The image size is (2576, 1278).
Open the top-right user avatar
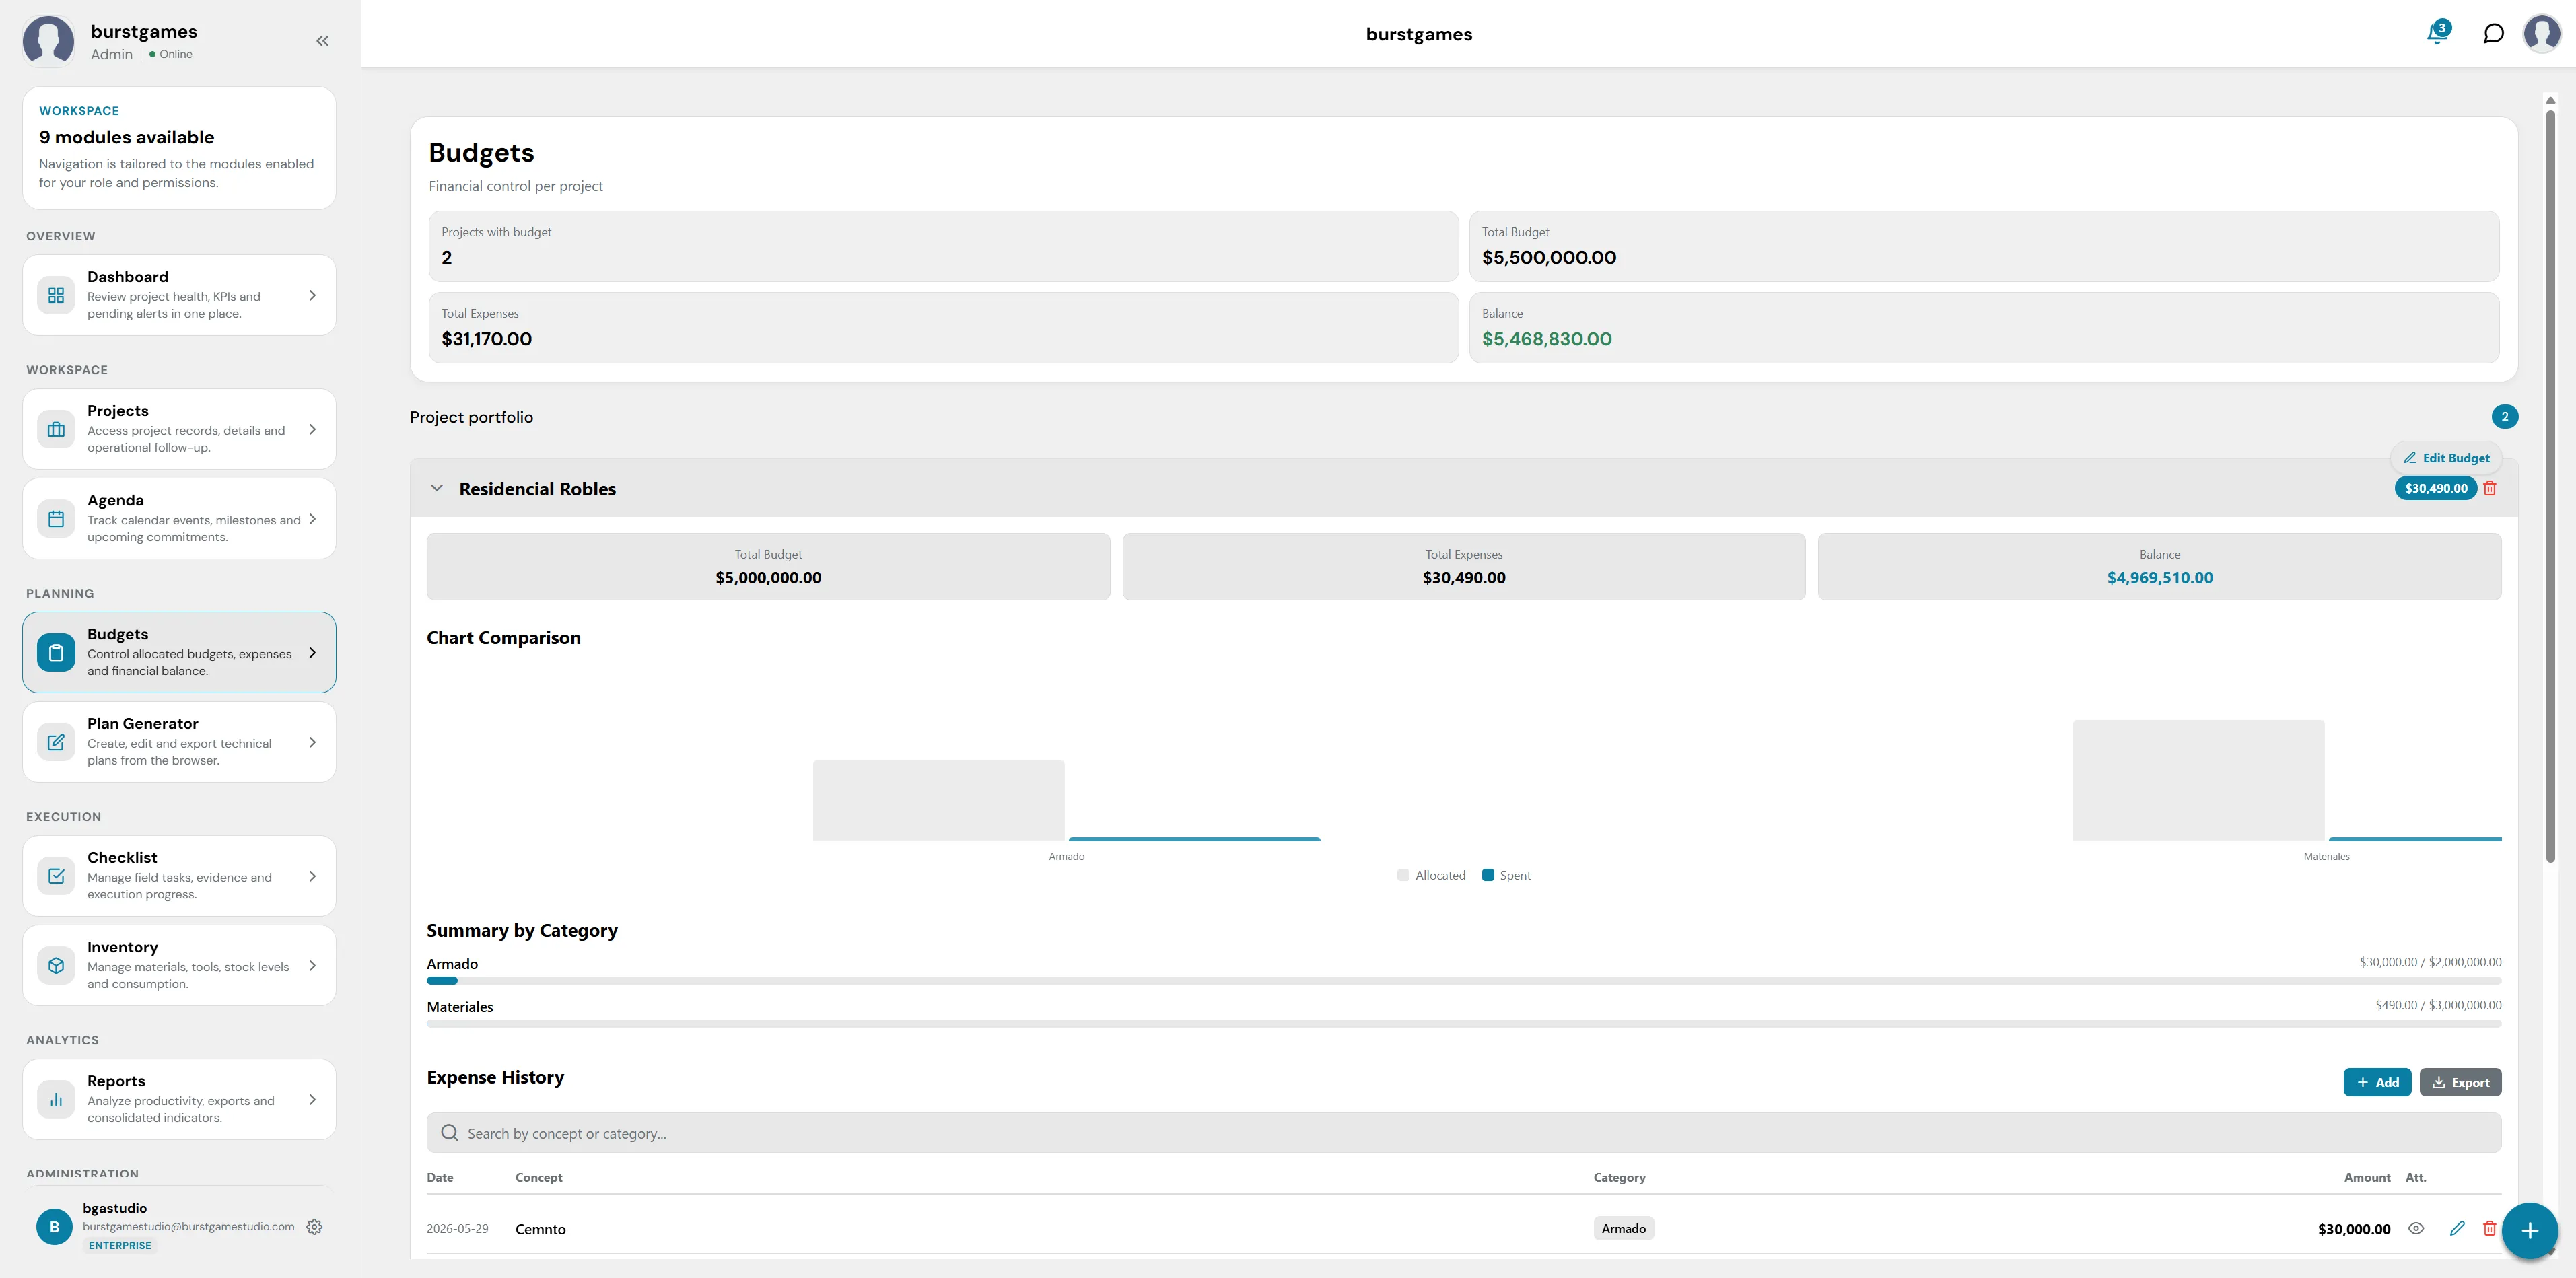[x=2542, y=34]
